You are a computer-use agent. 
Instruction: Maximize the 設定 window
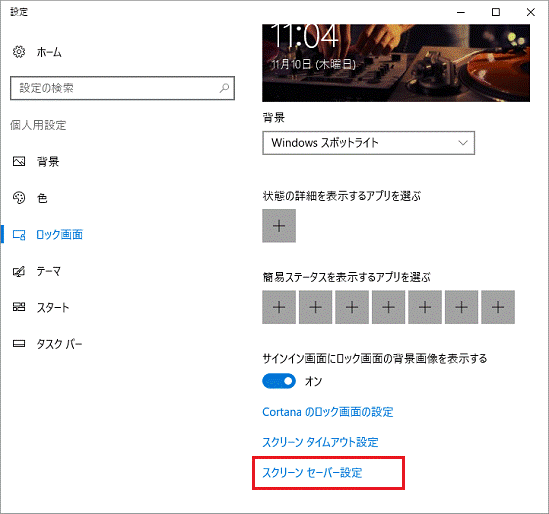(x=496, y=12)
